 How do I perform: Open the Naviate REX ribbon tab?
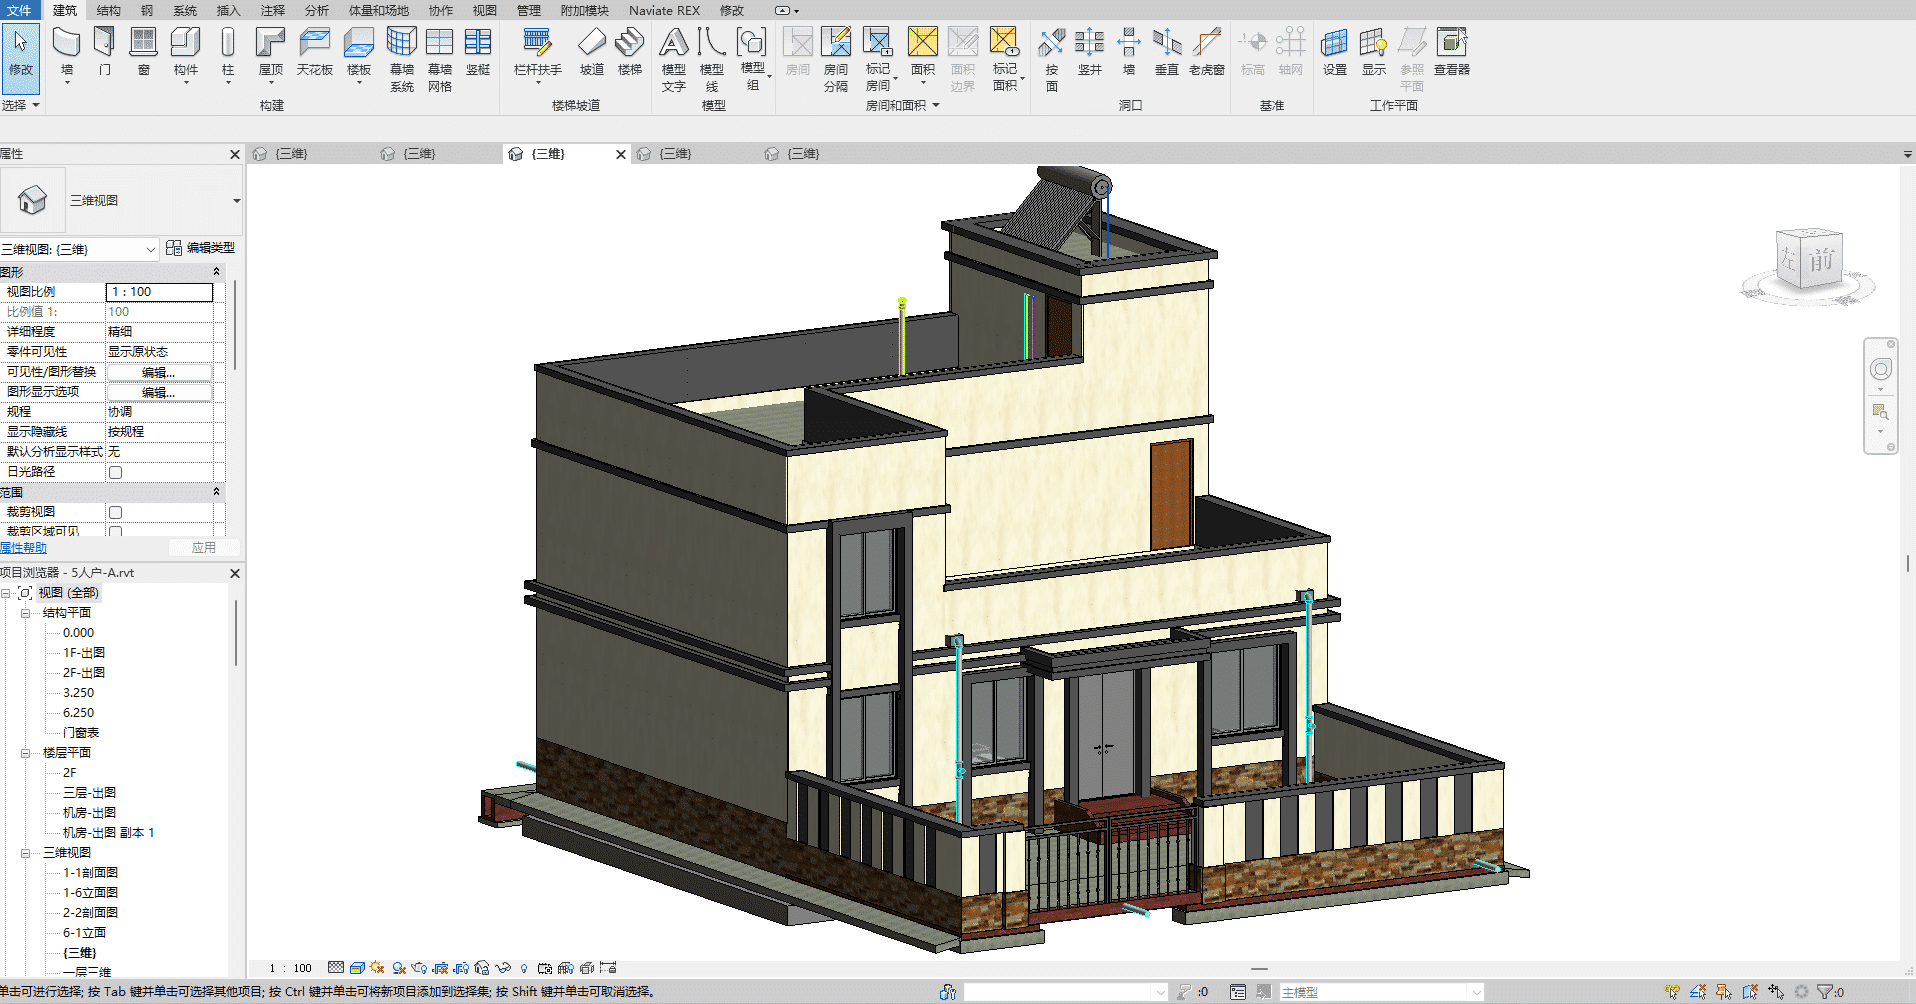tap(664, 10)
